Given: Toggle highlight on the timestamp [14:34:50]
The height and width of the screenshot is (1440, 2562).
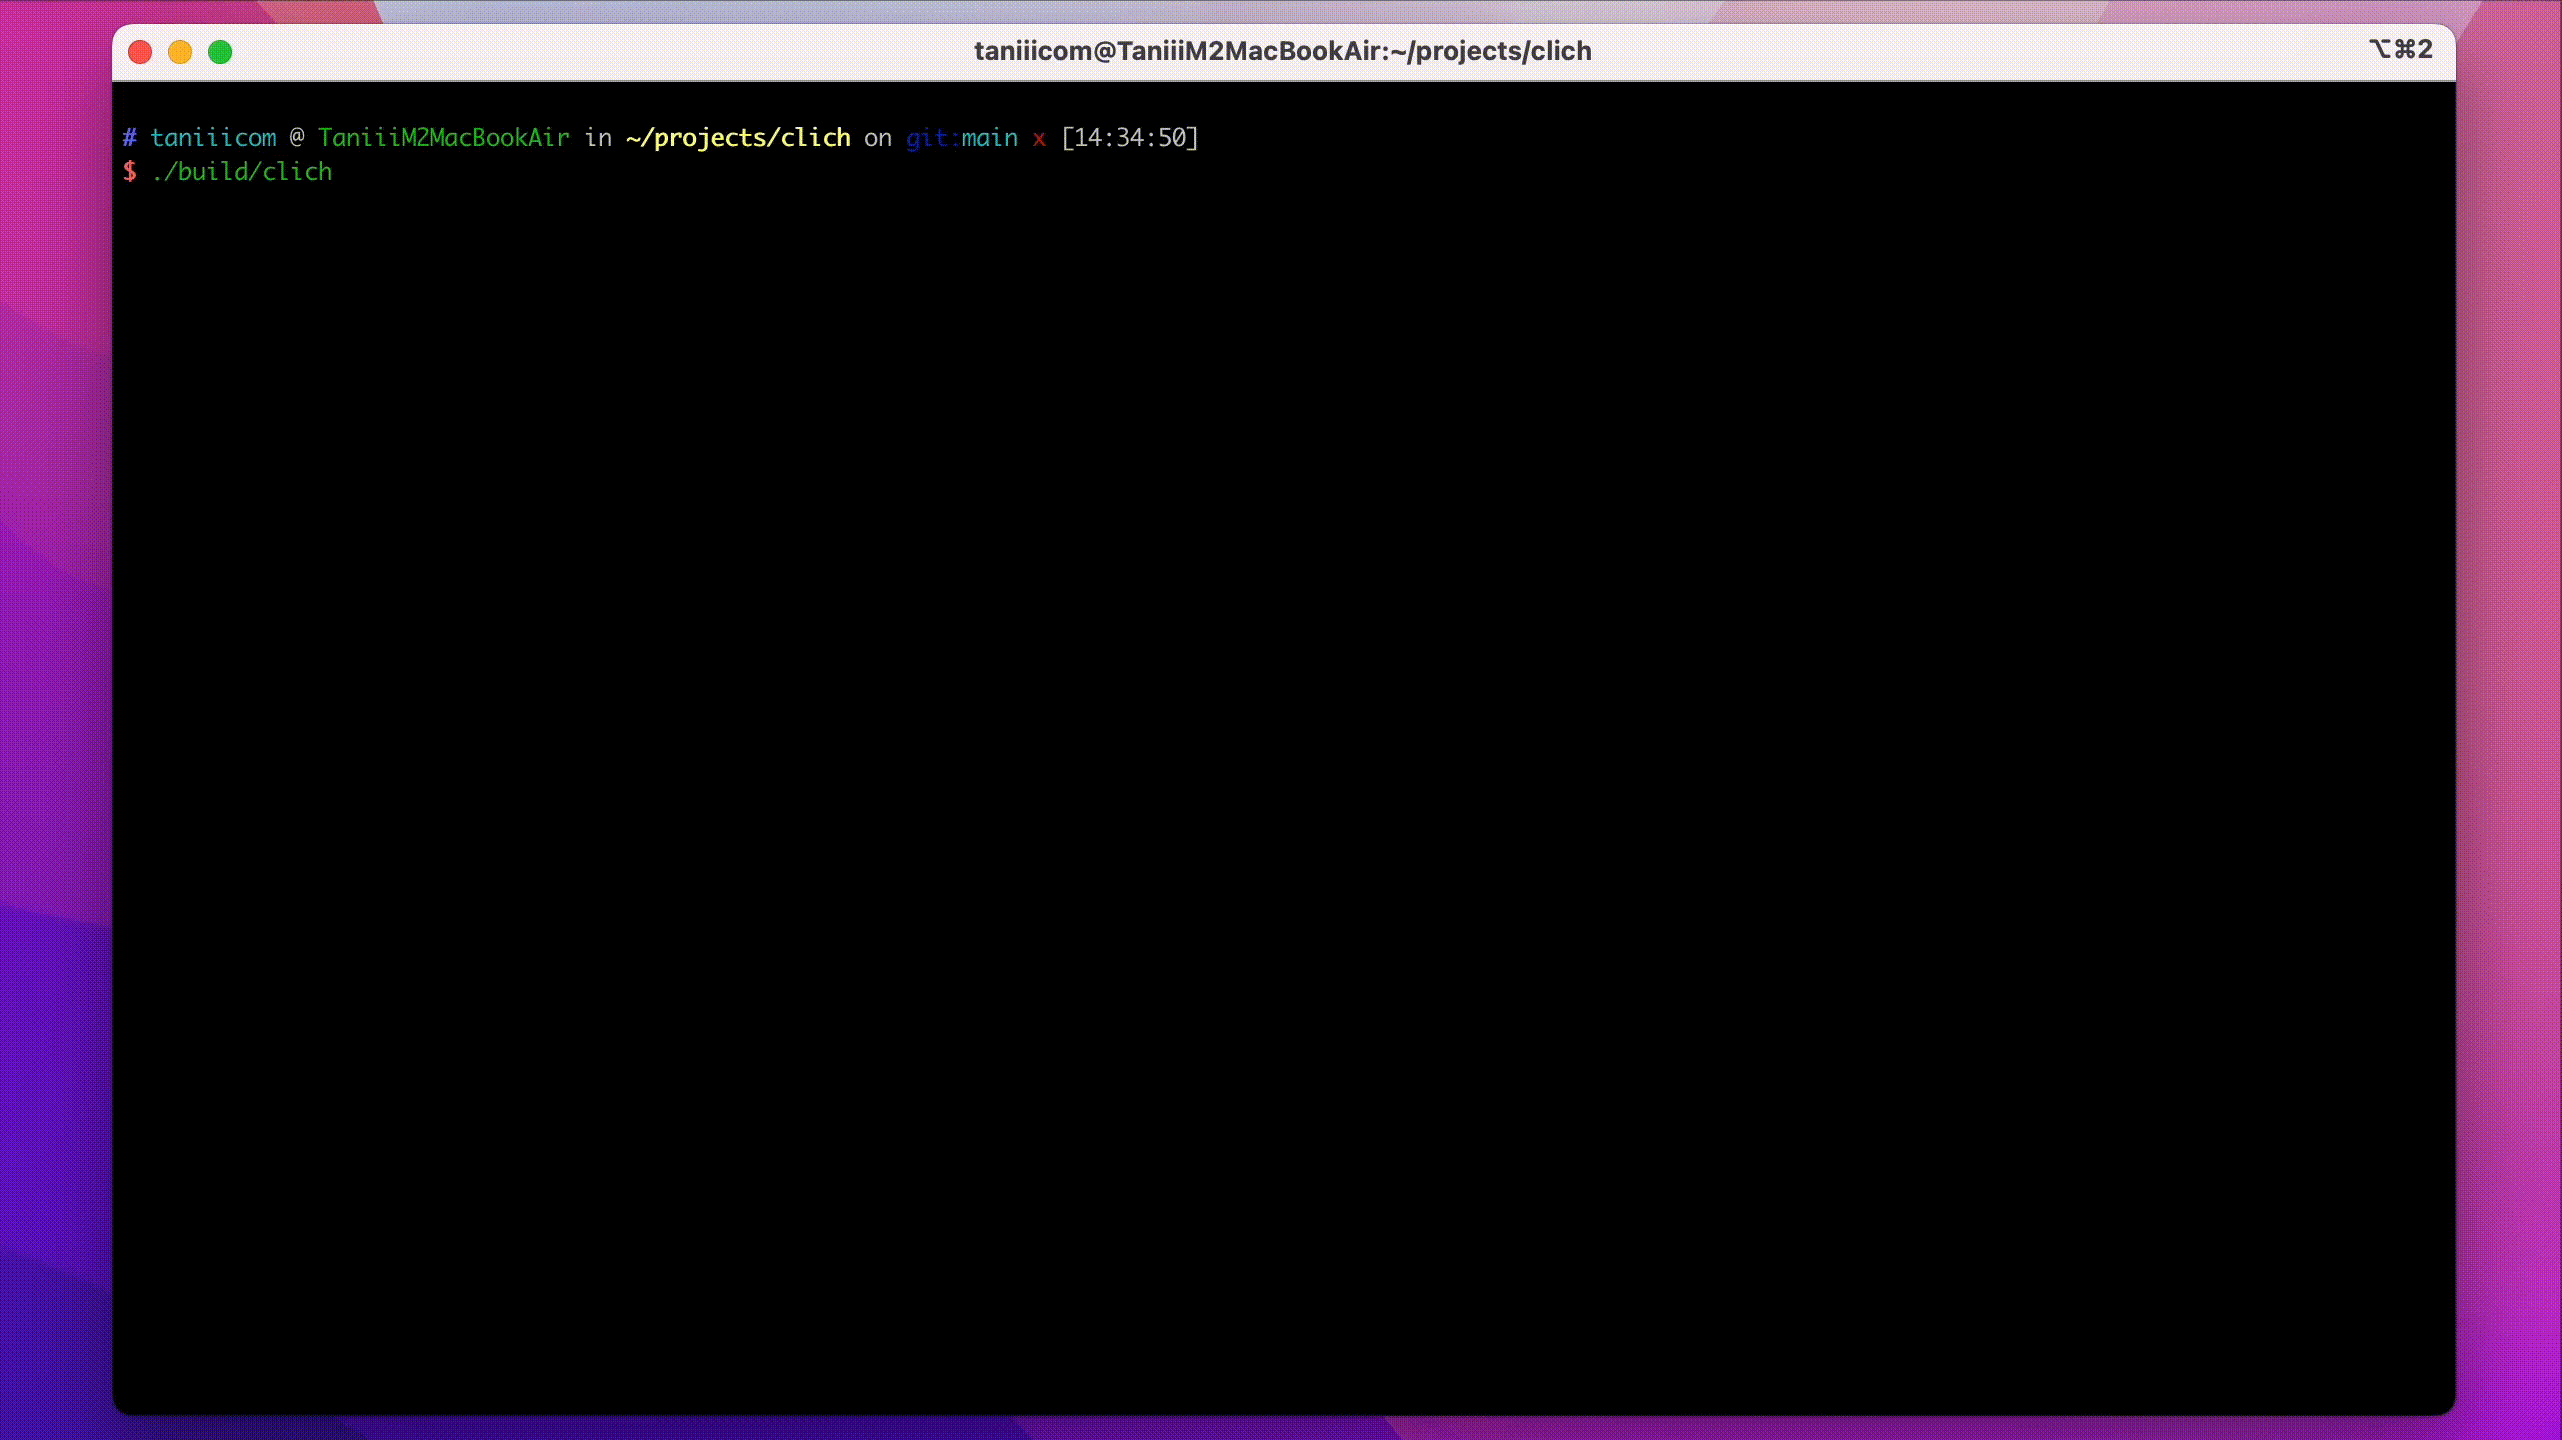Looking at the screenshot, I should [x=1130, y=138].
